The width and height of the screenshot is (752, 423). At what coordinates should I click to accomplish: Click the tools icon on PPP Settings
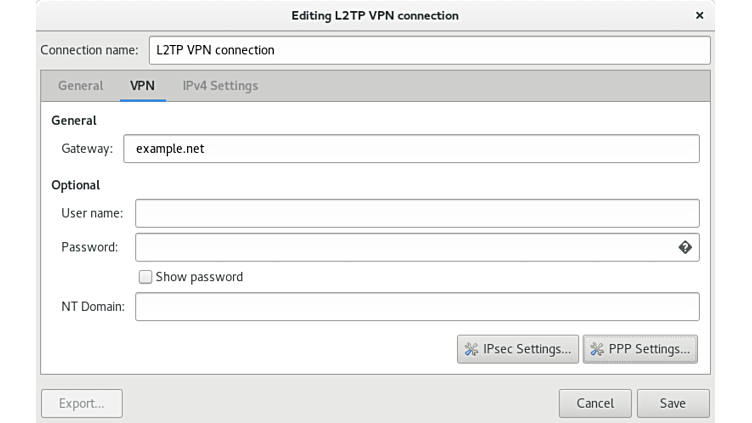597,349
